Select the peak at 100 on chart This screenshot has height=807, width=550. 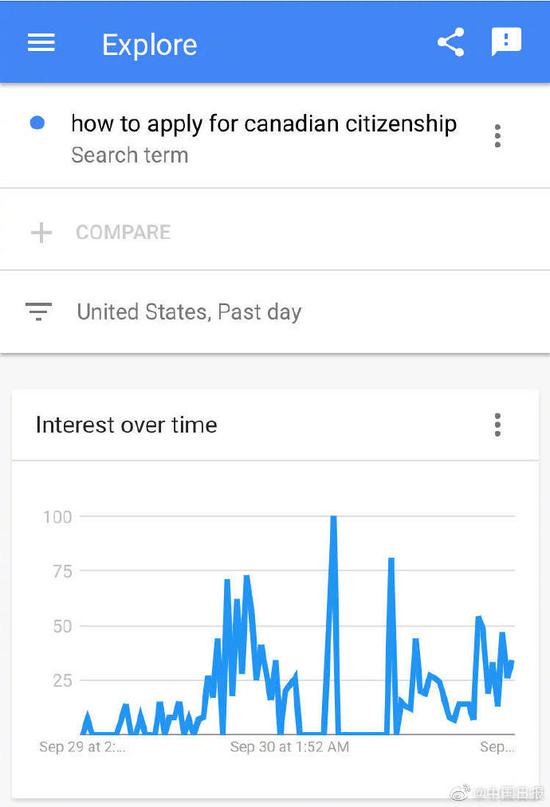tap(333, 517)
